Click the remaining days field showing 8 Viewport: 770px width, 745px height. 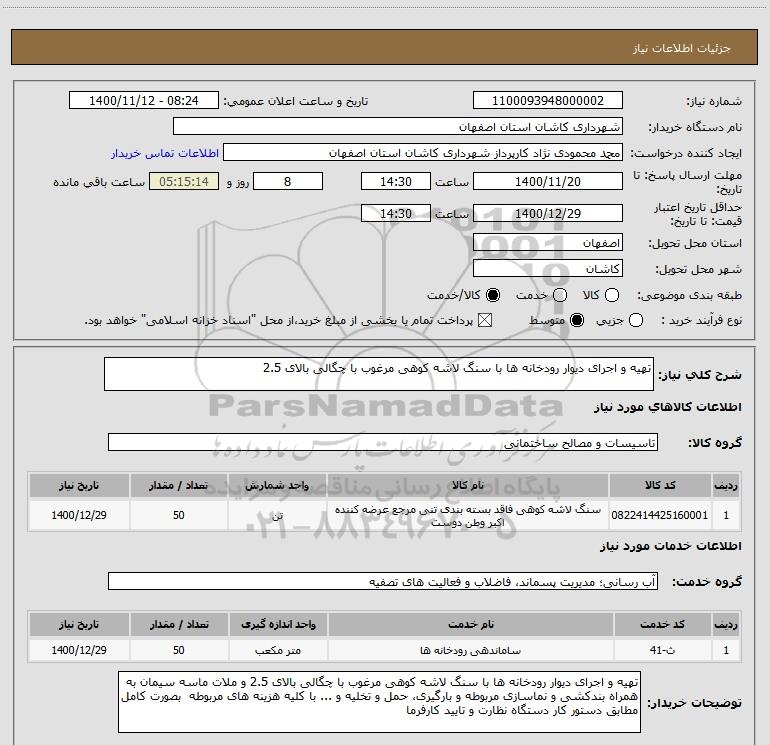pyautogui.click(x=288, y=181)
